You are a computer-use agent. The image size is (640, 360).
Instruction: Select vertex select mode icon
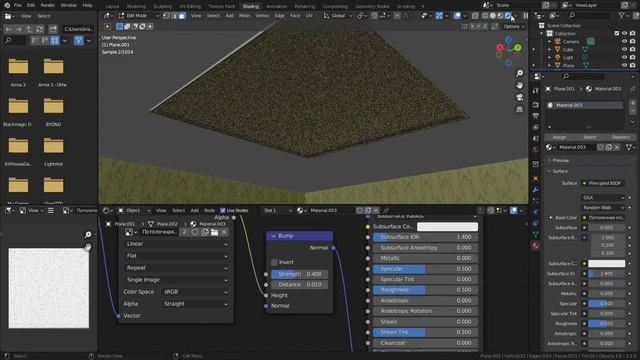pyautogui.click(x=167, y=16)
